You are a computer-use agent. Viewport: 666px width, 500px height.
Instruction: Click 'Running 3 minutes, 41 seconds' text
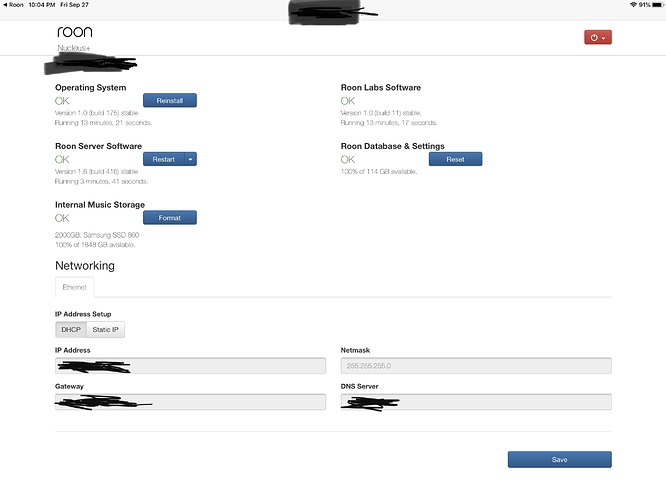click(102, 181)
